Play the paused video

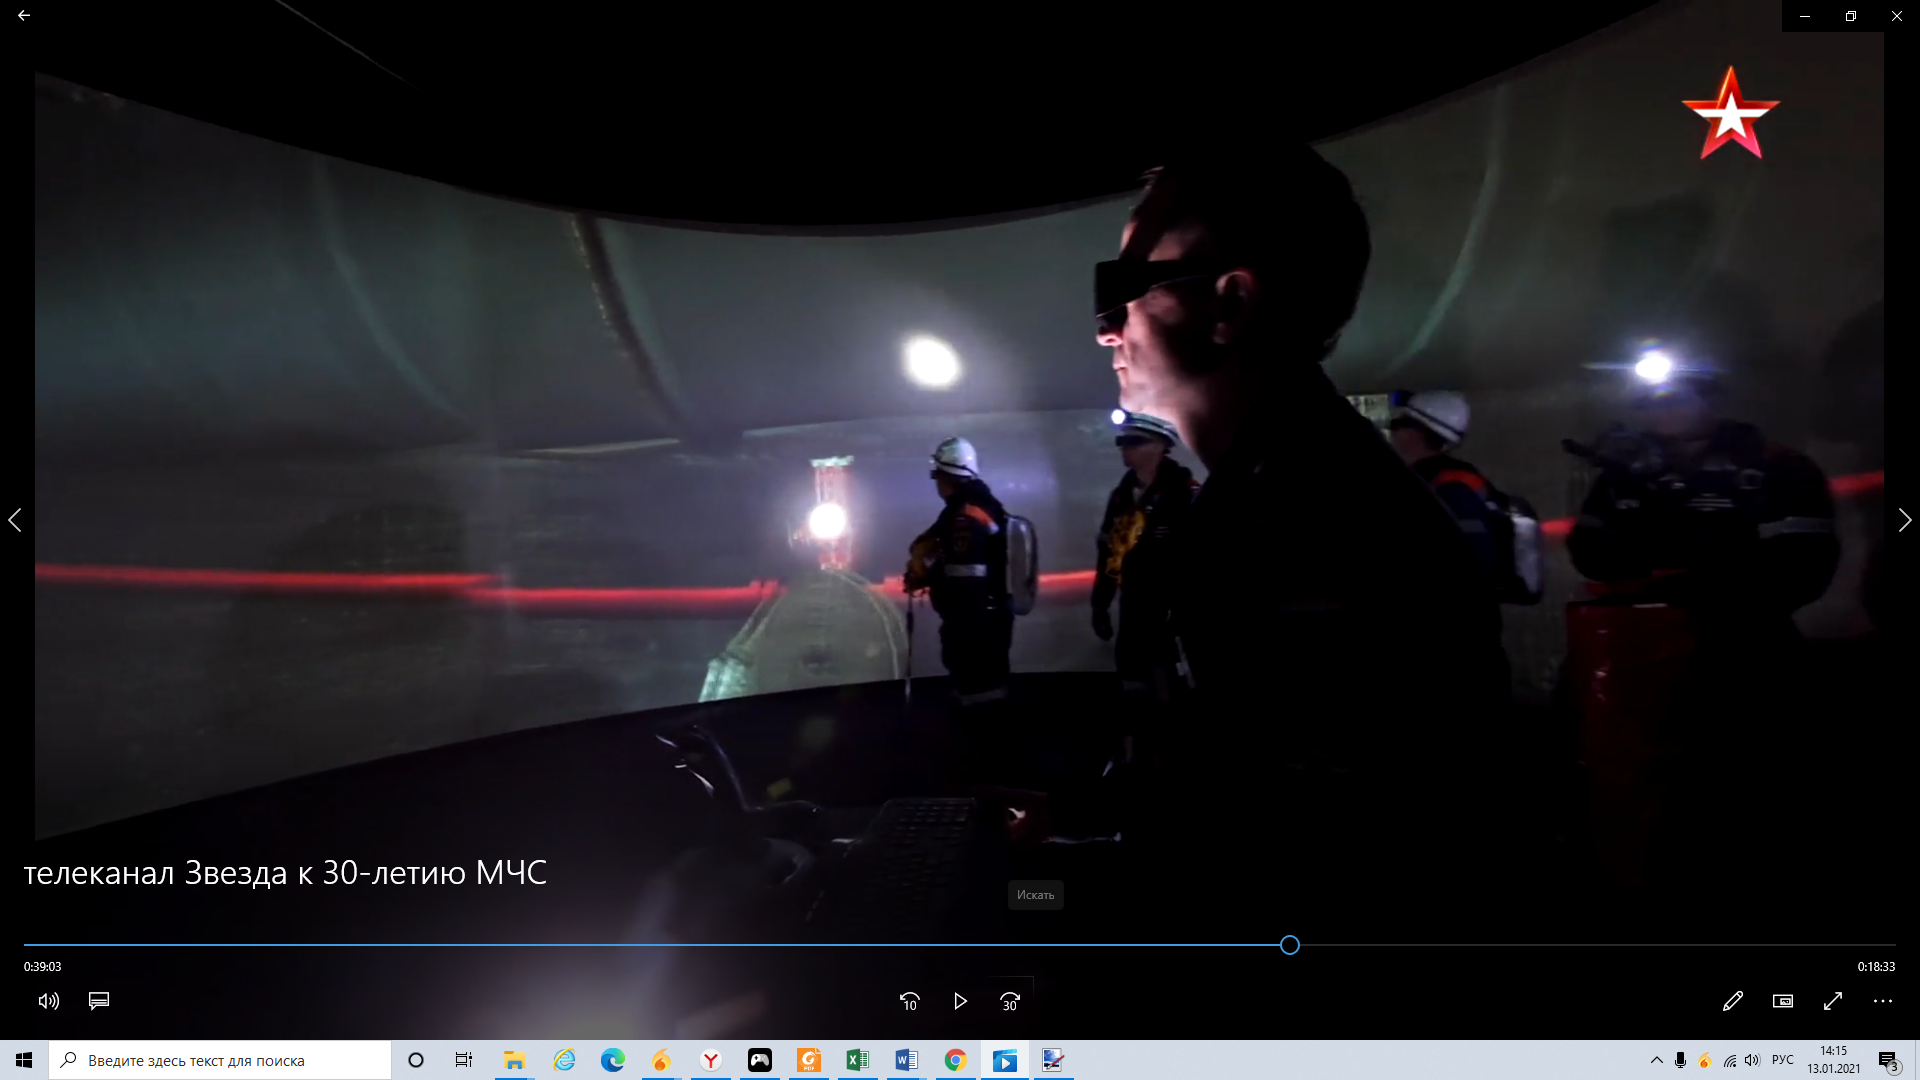click(960, 1001)
